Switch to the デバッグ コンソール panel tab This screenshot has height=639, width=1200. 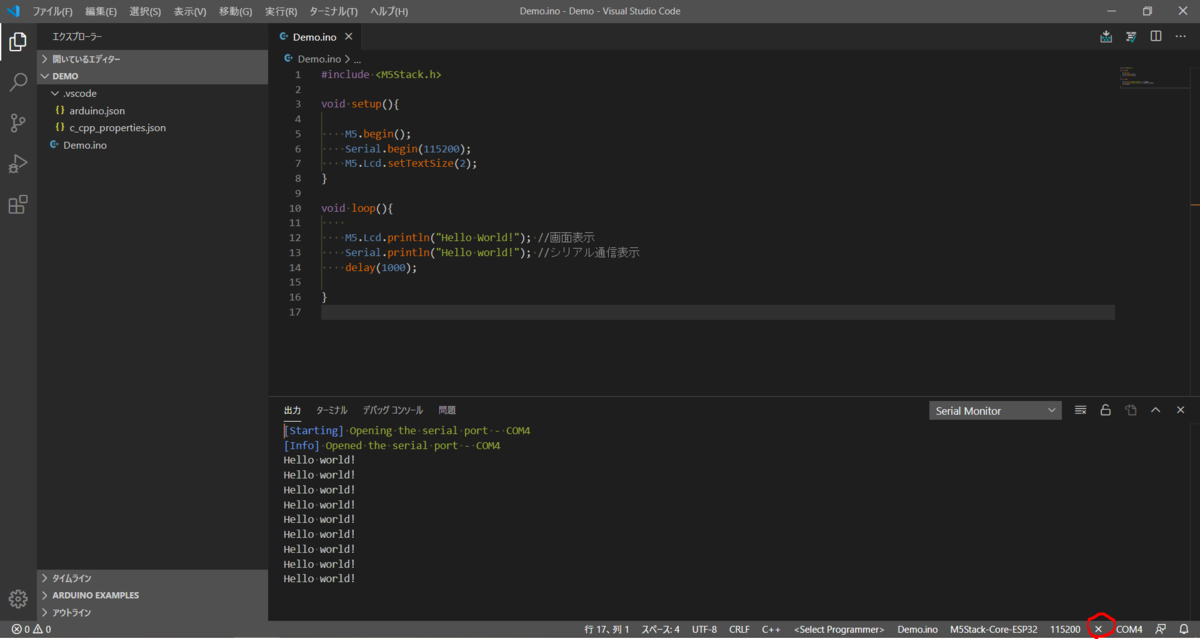click(393, 410)
